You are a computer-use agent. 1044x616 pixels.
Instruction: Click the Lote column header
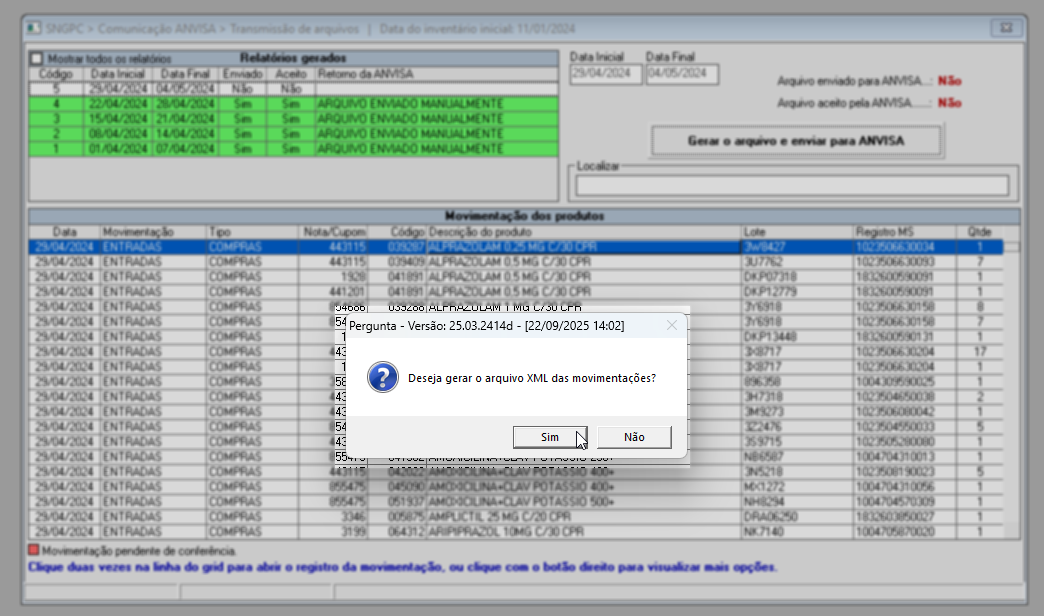point(798,232)
